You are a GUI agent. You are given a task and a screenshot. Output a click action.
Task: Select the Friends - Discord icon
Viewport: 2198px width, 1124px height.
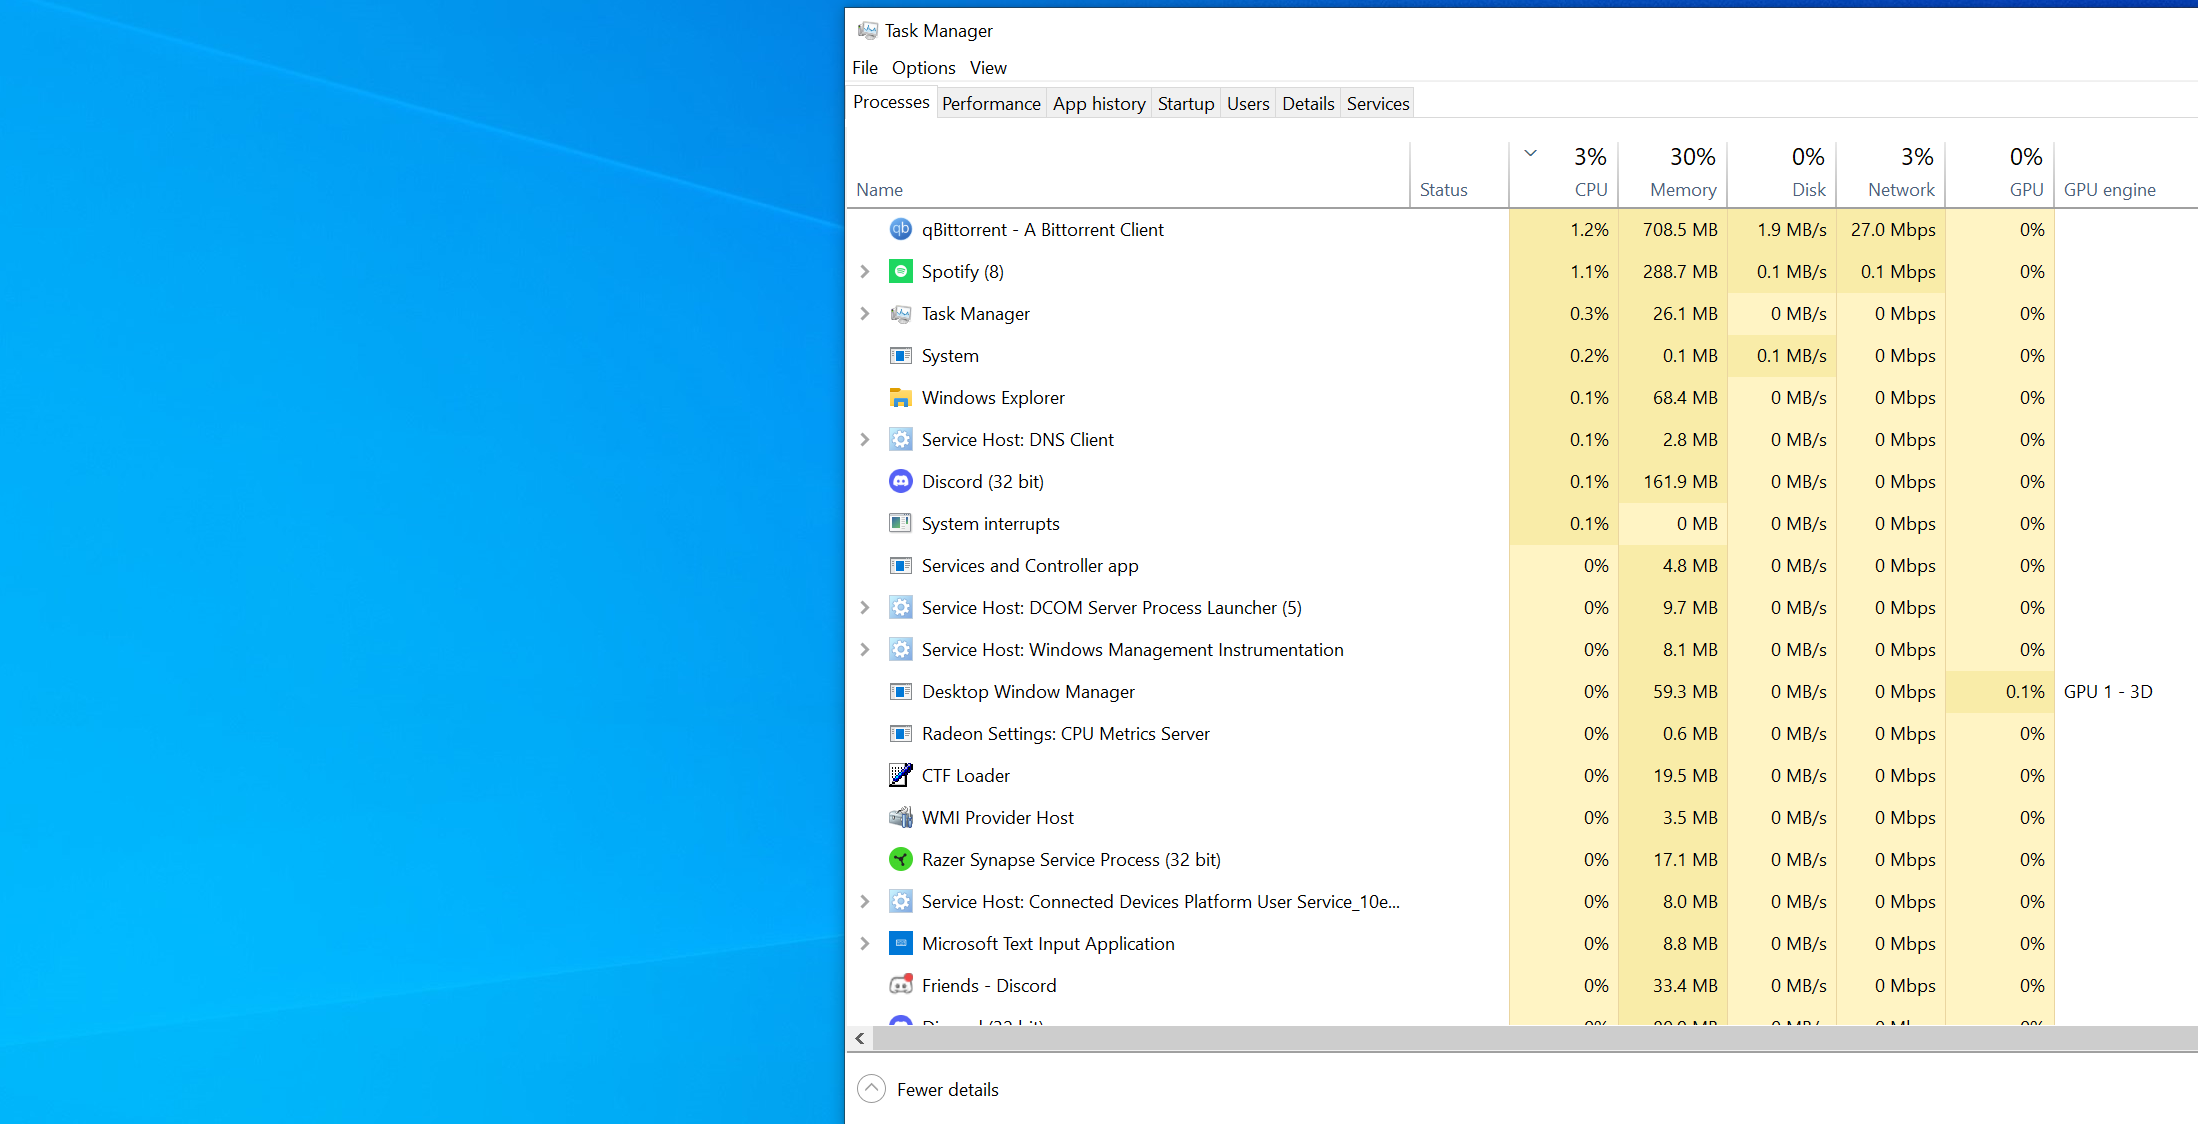point(900,986)
